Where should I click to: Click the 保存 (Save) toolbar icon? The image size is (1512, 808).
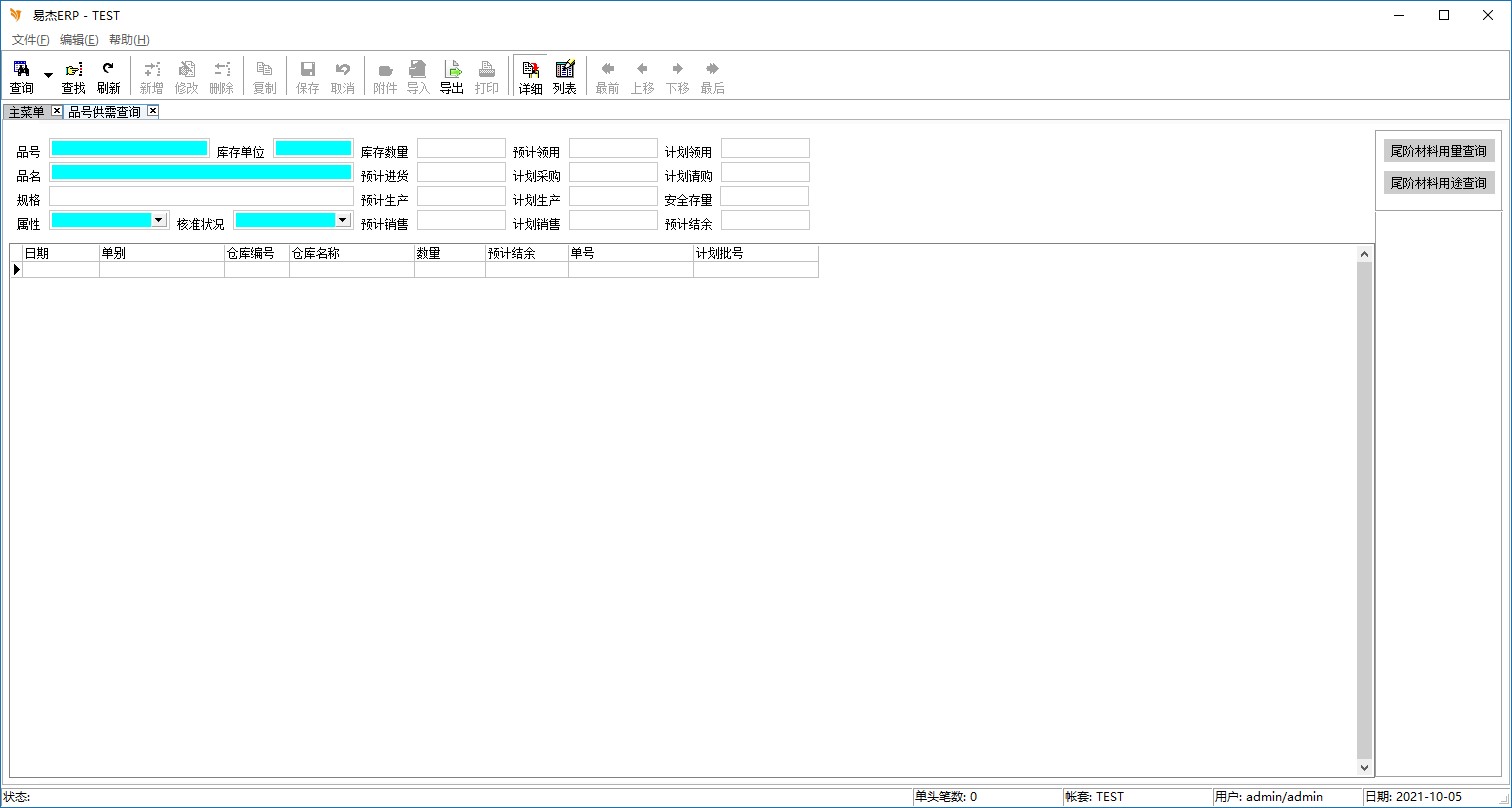[308, 76]
